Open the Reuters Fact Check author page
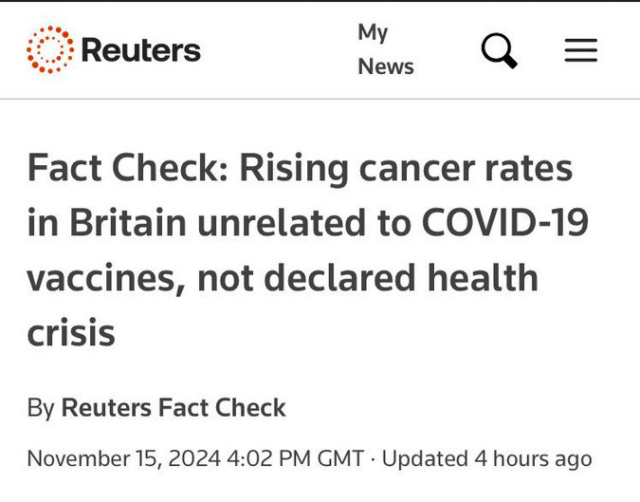This screenshot has width=640, height=502. (x=173, y=408)
